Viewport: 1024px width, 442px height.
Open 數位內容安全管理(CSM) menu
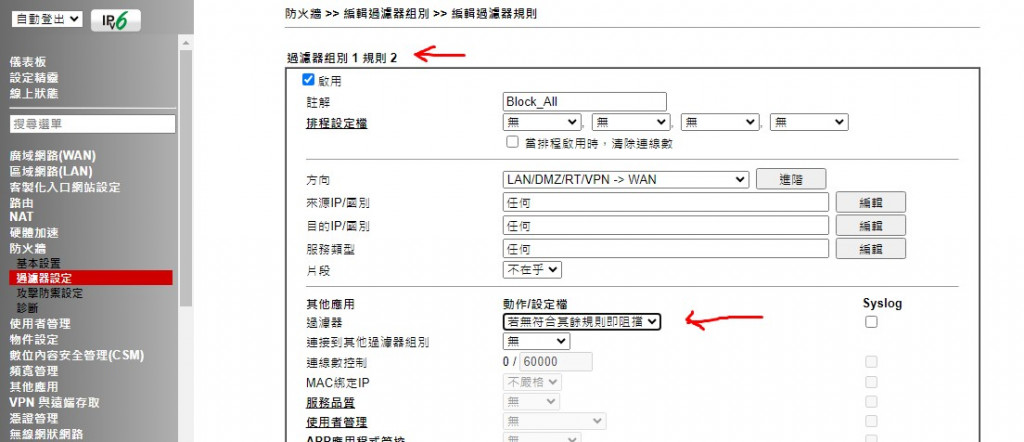76,355
